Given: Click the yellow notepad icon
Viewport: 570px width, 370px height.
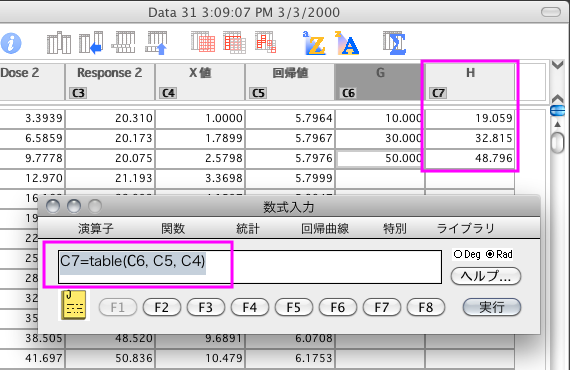Looking at the screenshot, I should 74,305.
